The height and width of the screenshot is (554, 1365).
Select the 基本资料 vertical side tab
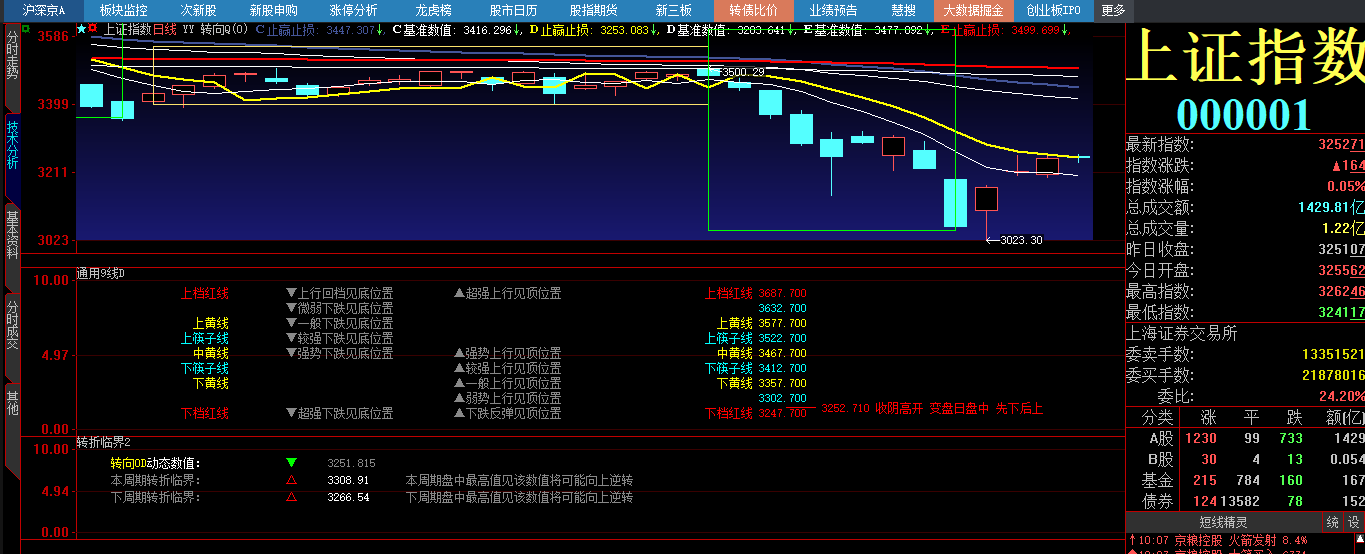[x=12, y=235]
